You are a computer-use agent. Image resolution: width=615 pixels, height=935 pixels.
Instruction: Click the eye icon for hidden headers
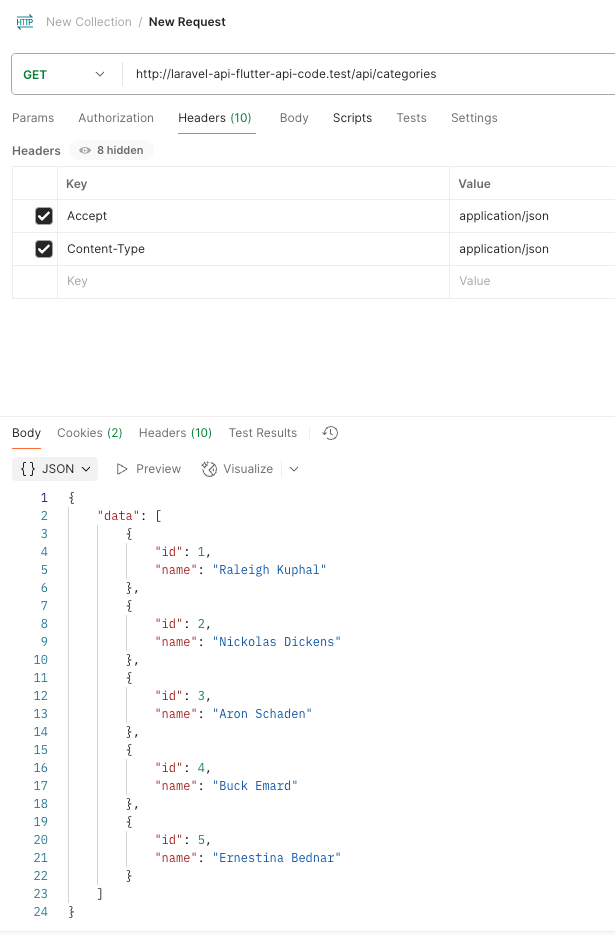(x=85, y=151)
